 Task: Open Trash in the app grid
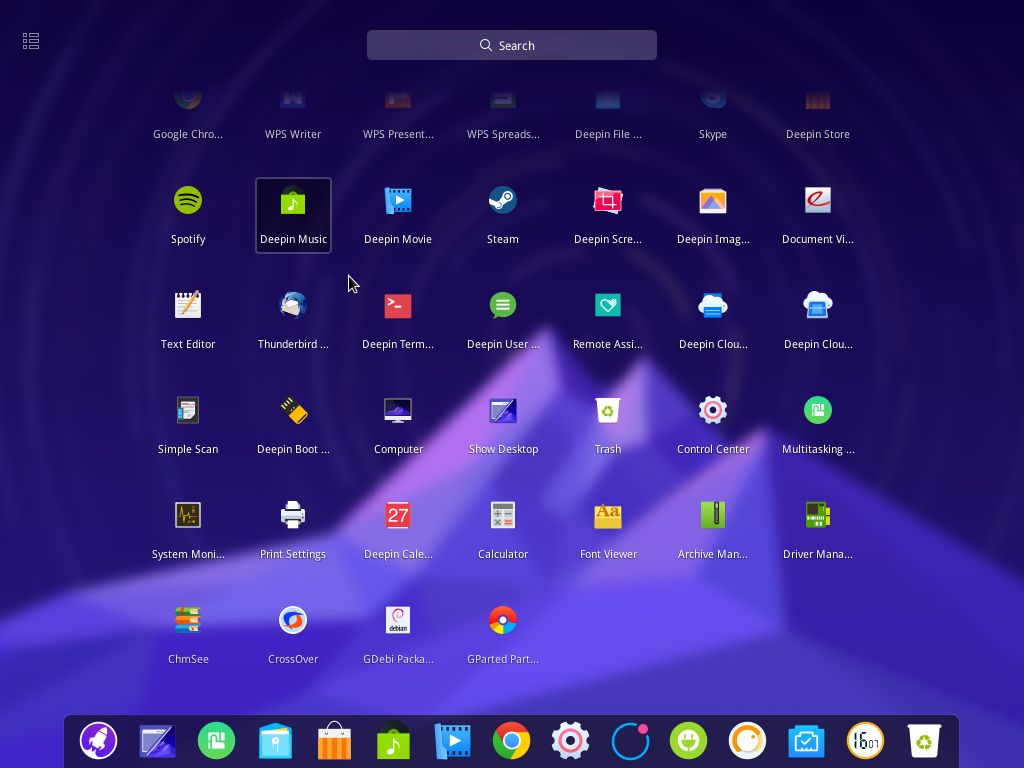tap(608, 410)
